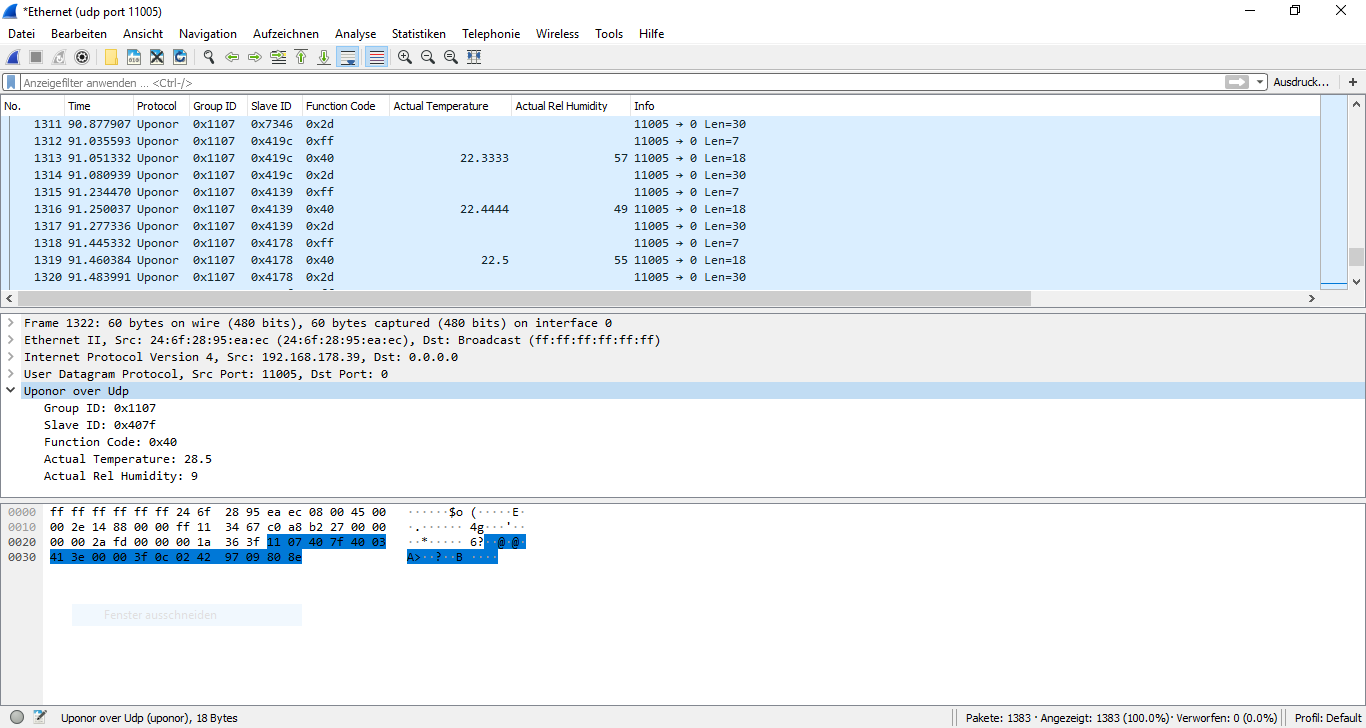Sort by Function Code column header

pyautogui.click(x=346, y=106)
